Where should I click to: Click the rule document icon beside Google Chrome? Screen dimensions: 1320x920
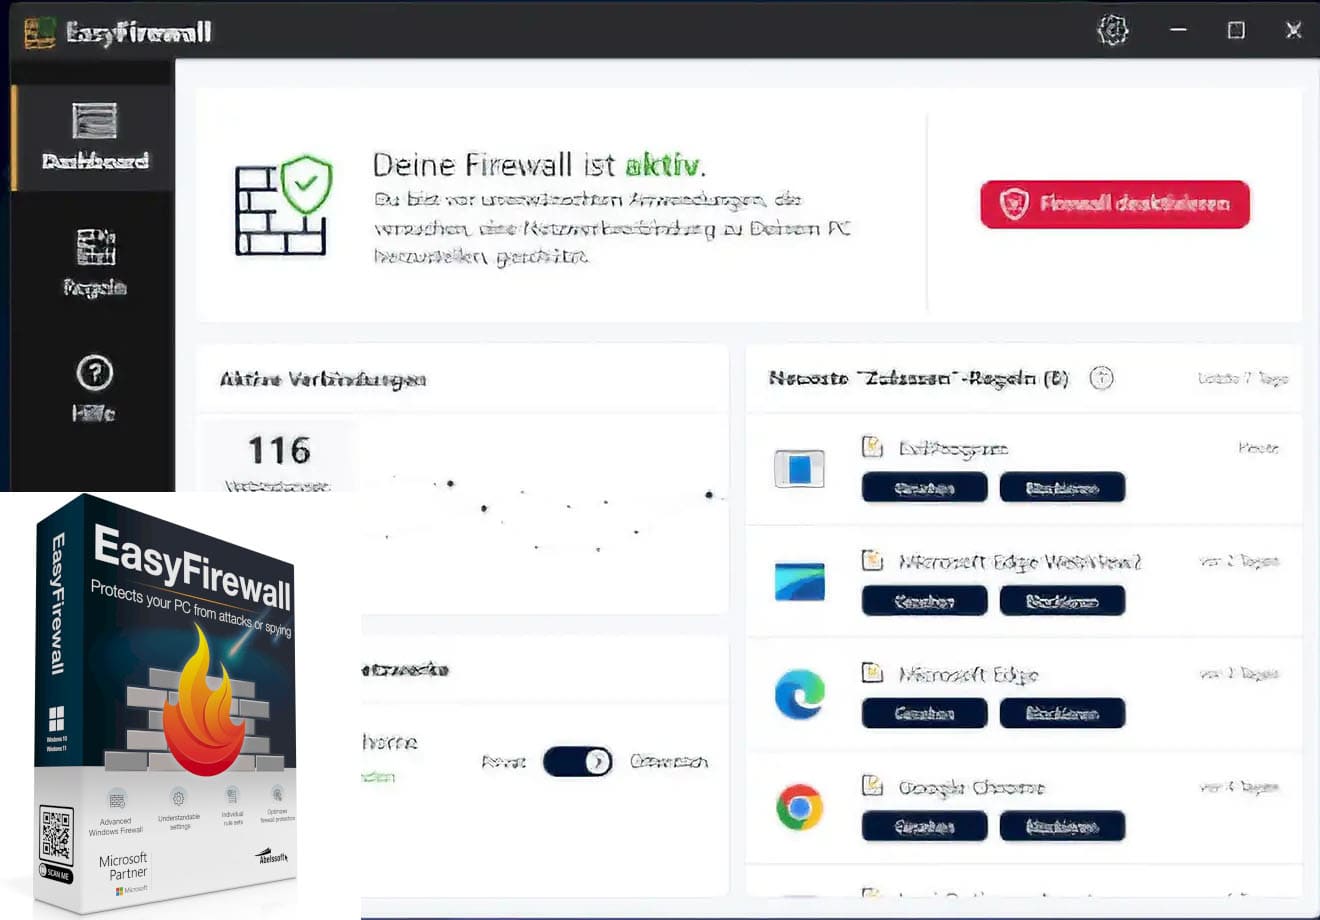click(872, 786)
